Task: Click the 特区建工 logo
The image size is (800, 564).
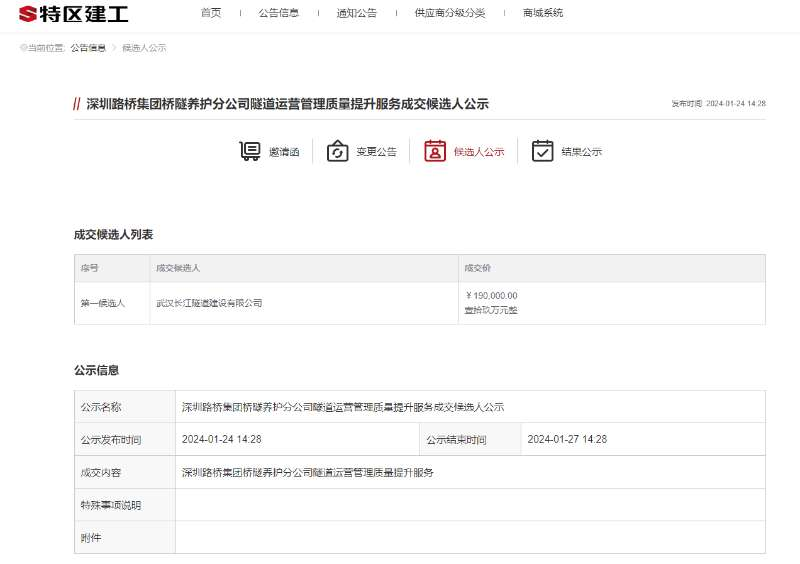Action: (x=73, y=14)
